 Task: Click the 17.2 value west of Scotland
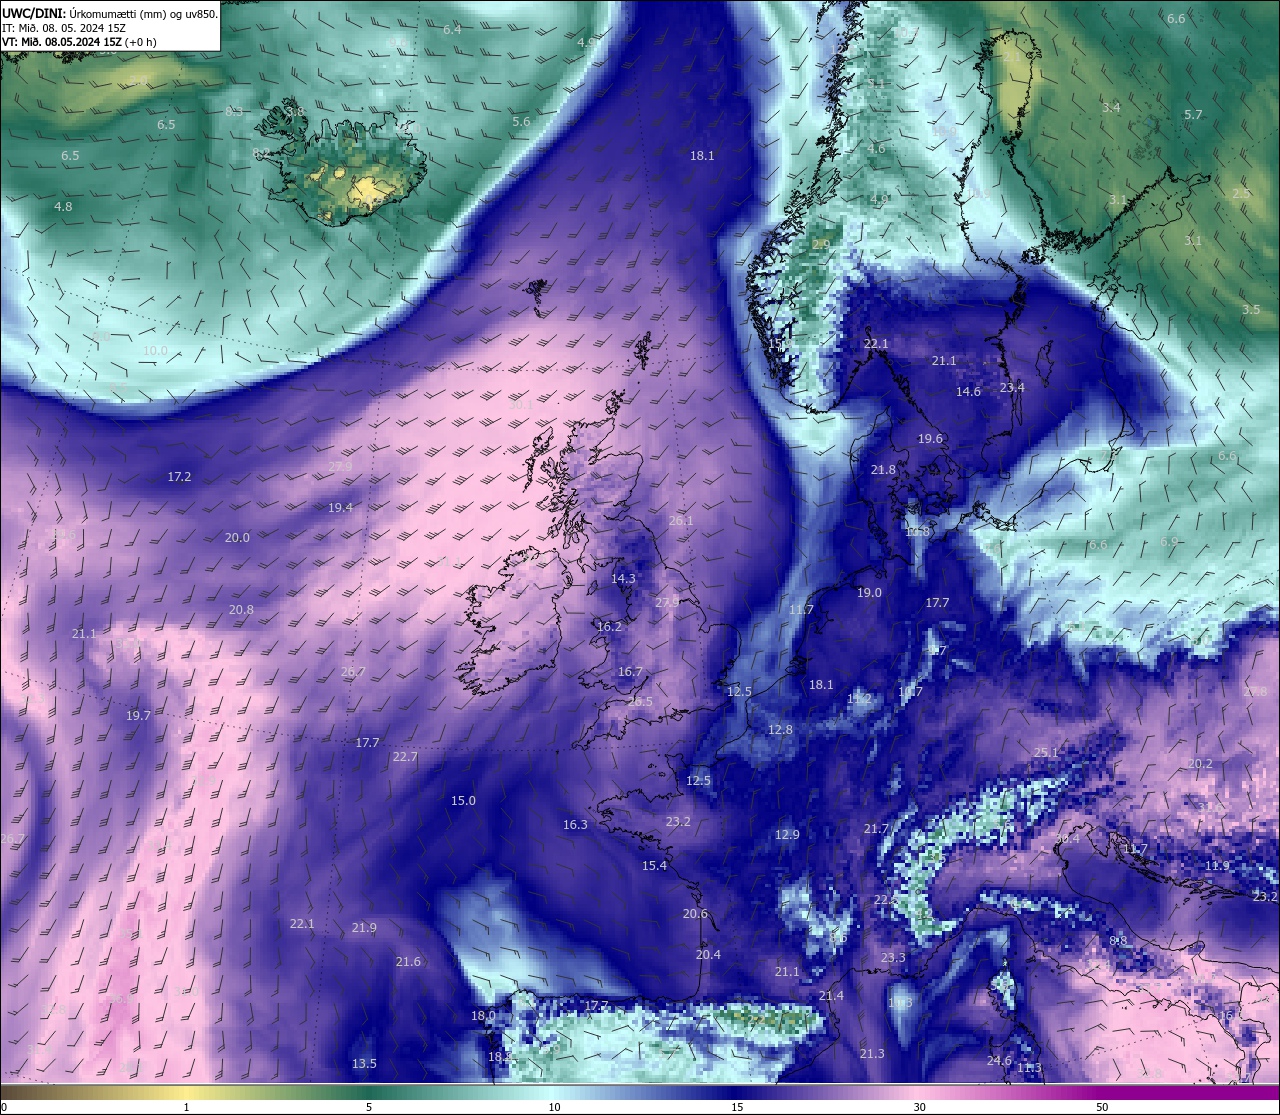[179, 477]
